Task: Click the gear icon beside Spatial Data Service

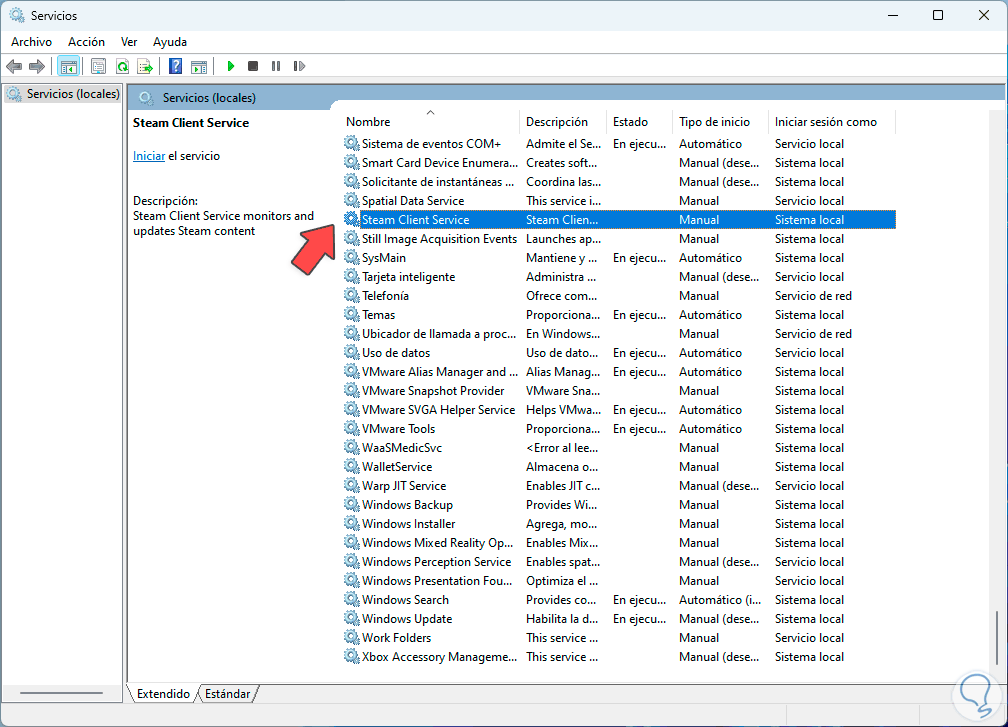Action: click(x=351, y=200)
